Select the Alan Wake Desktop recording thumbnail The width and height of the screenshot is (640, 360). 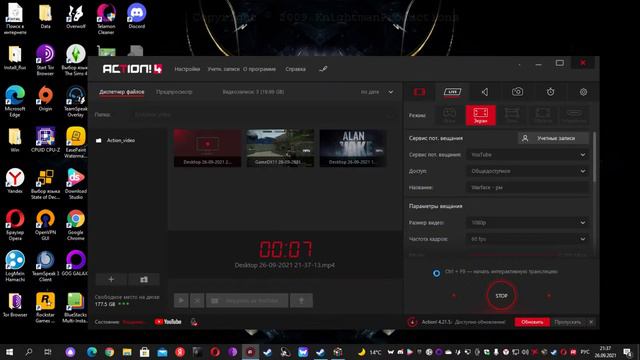(x=353, y=148)
